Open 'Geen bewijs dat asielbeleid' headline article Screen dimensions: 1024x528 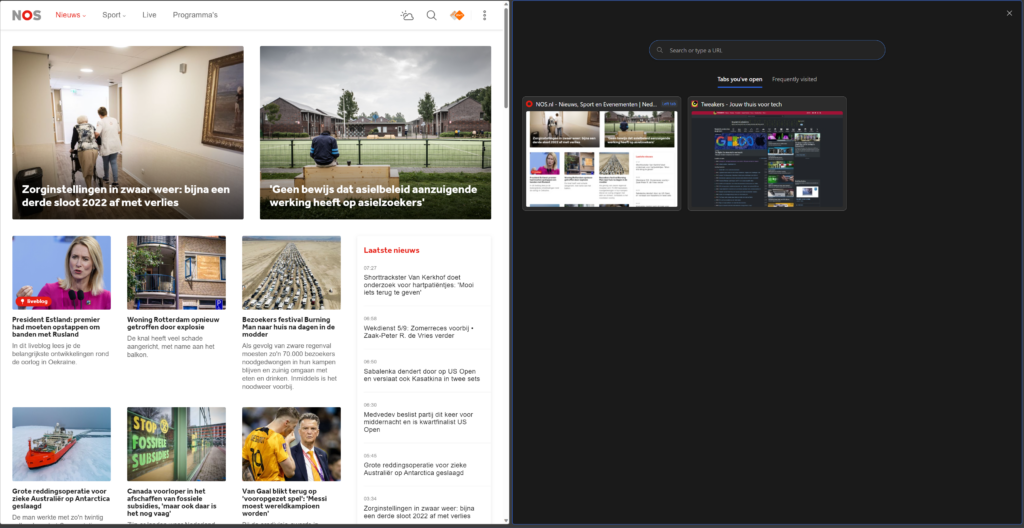pos(374,196)
